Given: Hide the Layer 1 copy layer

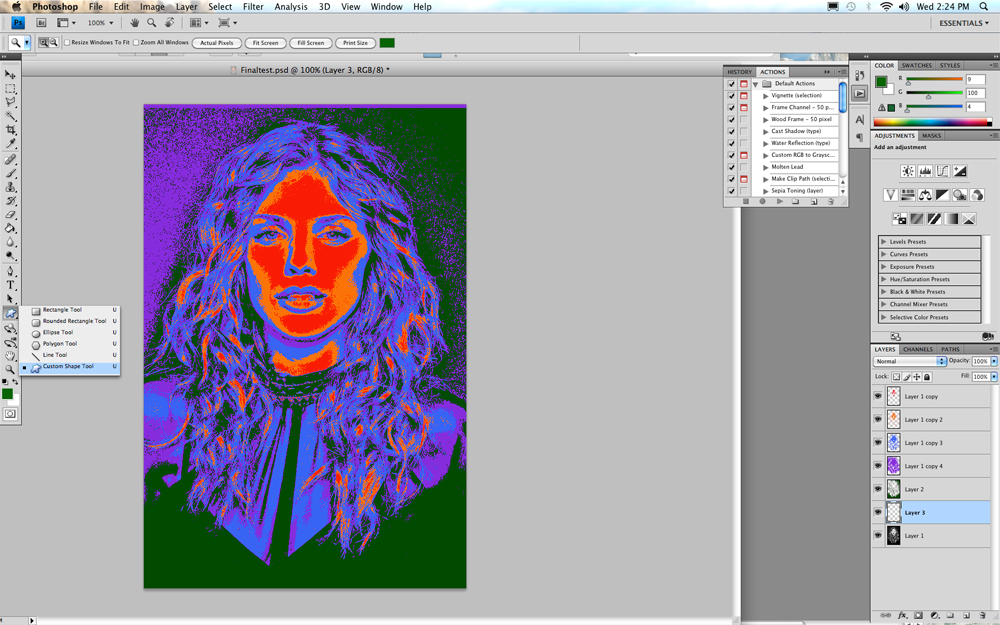Looking at the screenshot, I should click(x=878, y=396).
